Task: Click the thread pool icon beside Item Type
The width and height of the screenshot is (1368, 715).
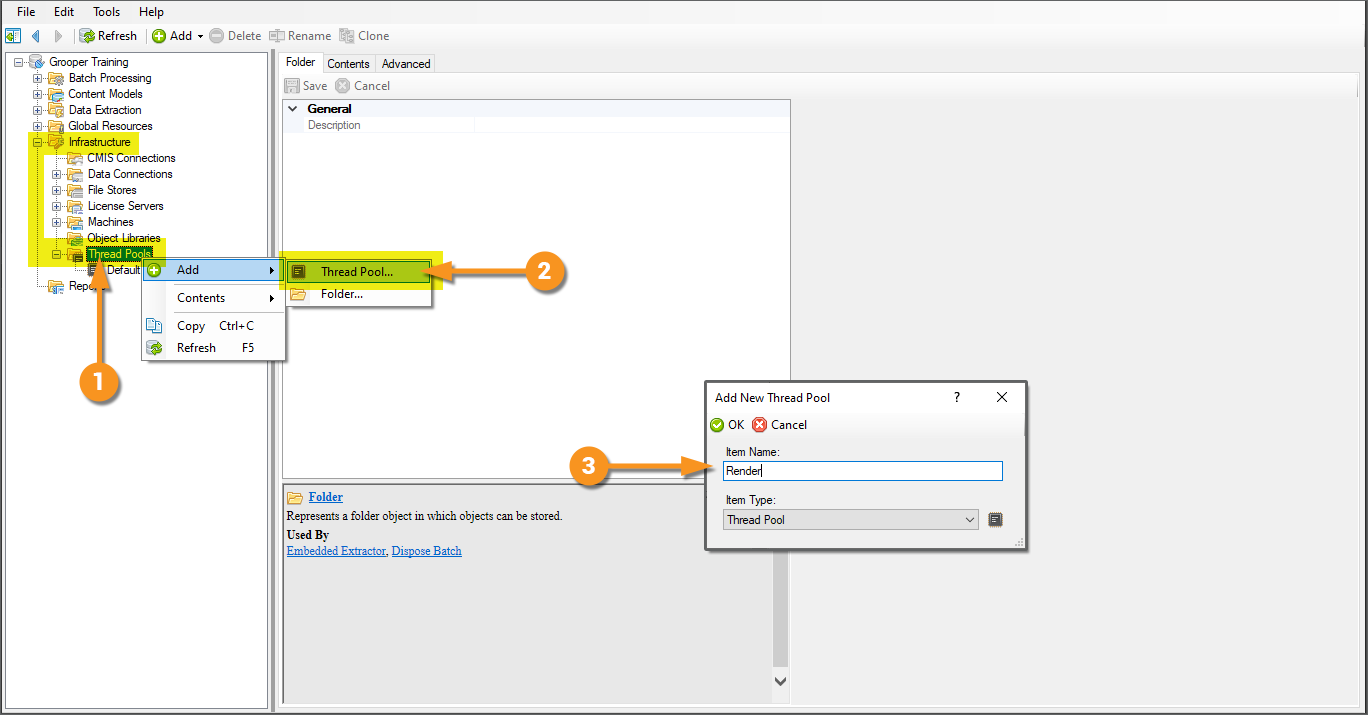Action: pyautogui.click(x=995, y=520)
